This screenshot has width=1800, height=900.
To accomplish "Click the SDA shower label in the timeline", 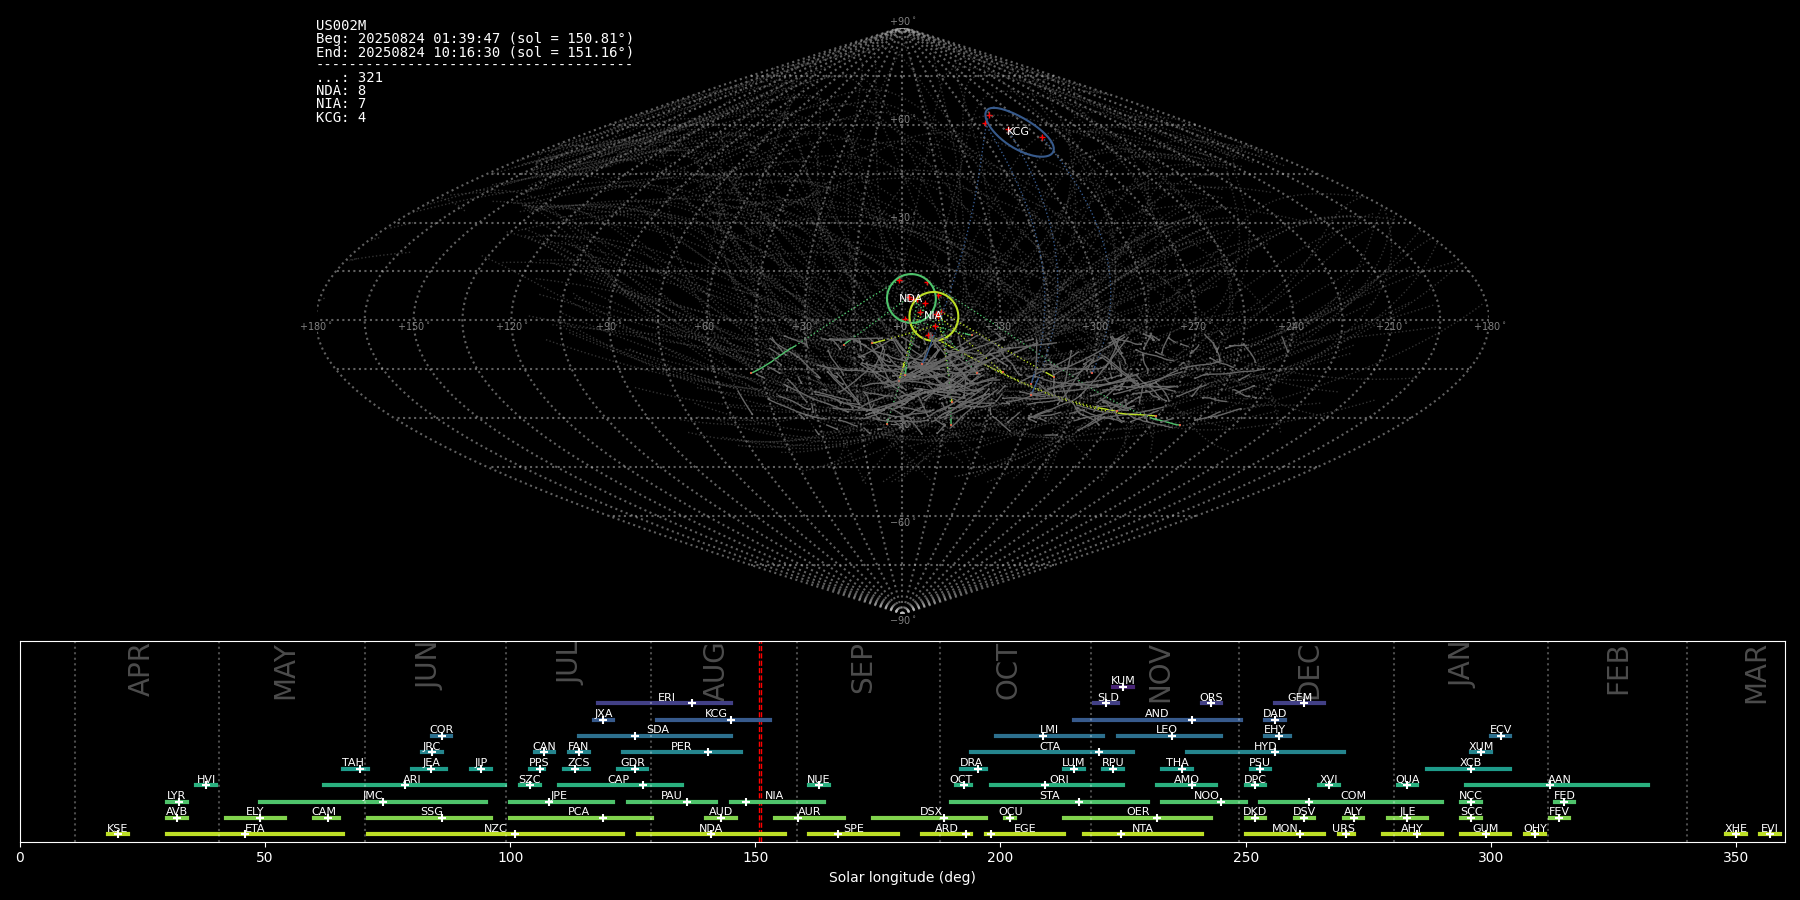I will point(658,730).
